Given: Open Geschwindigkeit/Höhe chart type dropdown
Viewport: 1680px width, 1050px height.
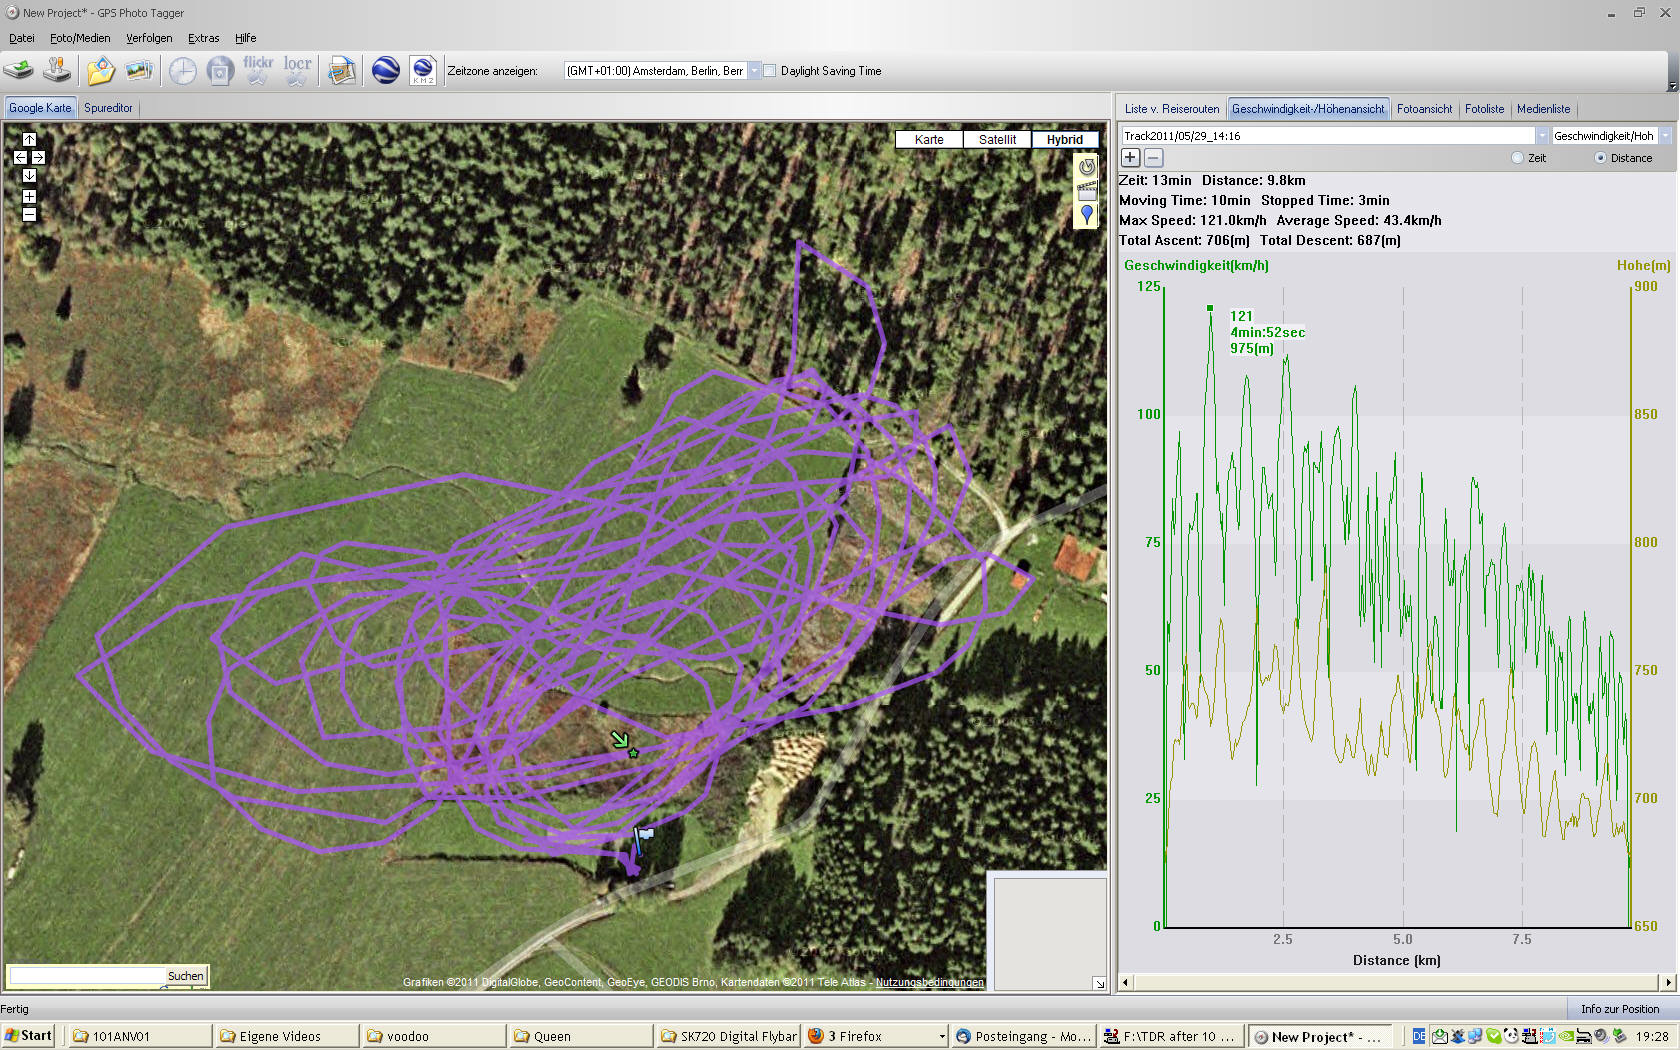Looking at the screenshot, I should pos(1665,136).
